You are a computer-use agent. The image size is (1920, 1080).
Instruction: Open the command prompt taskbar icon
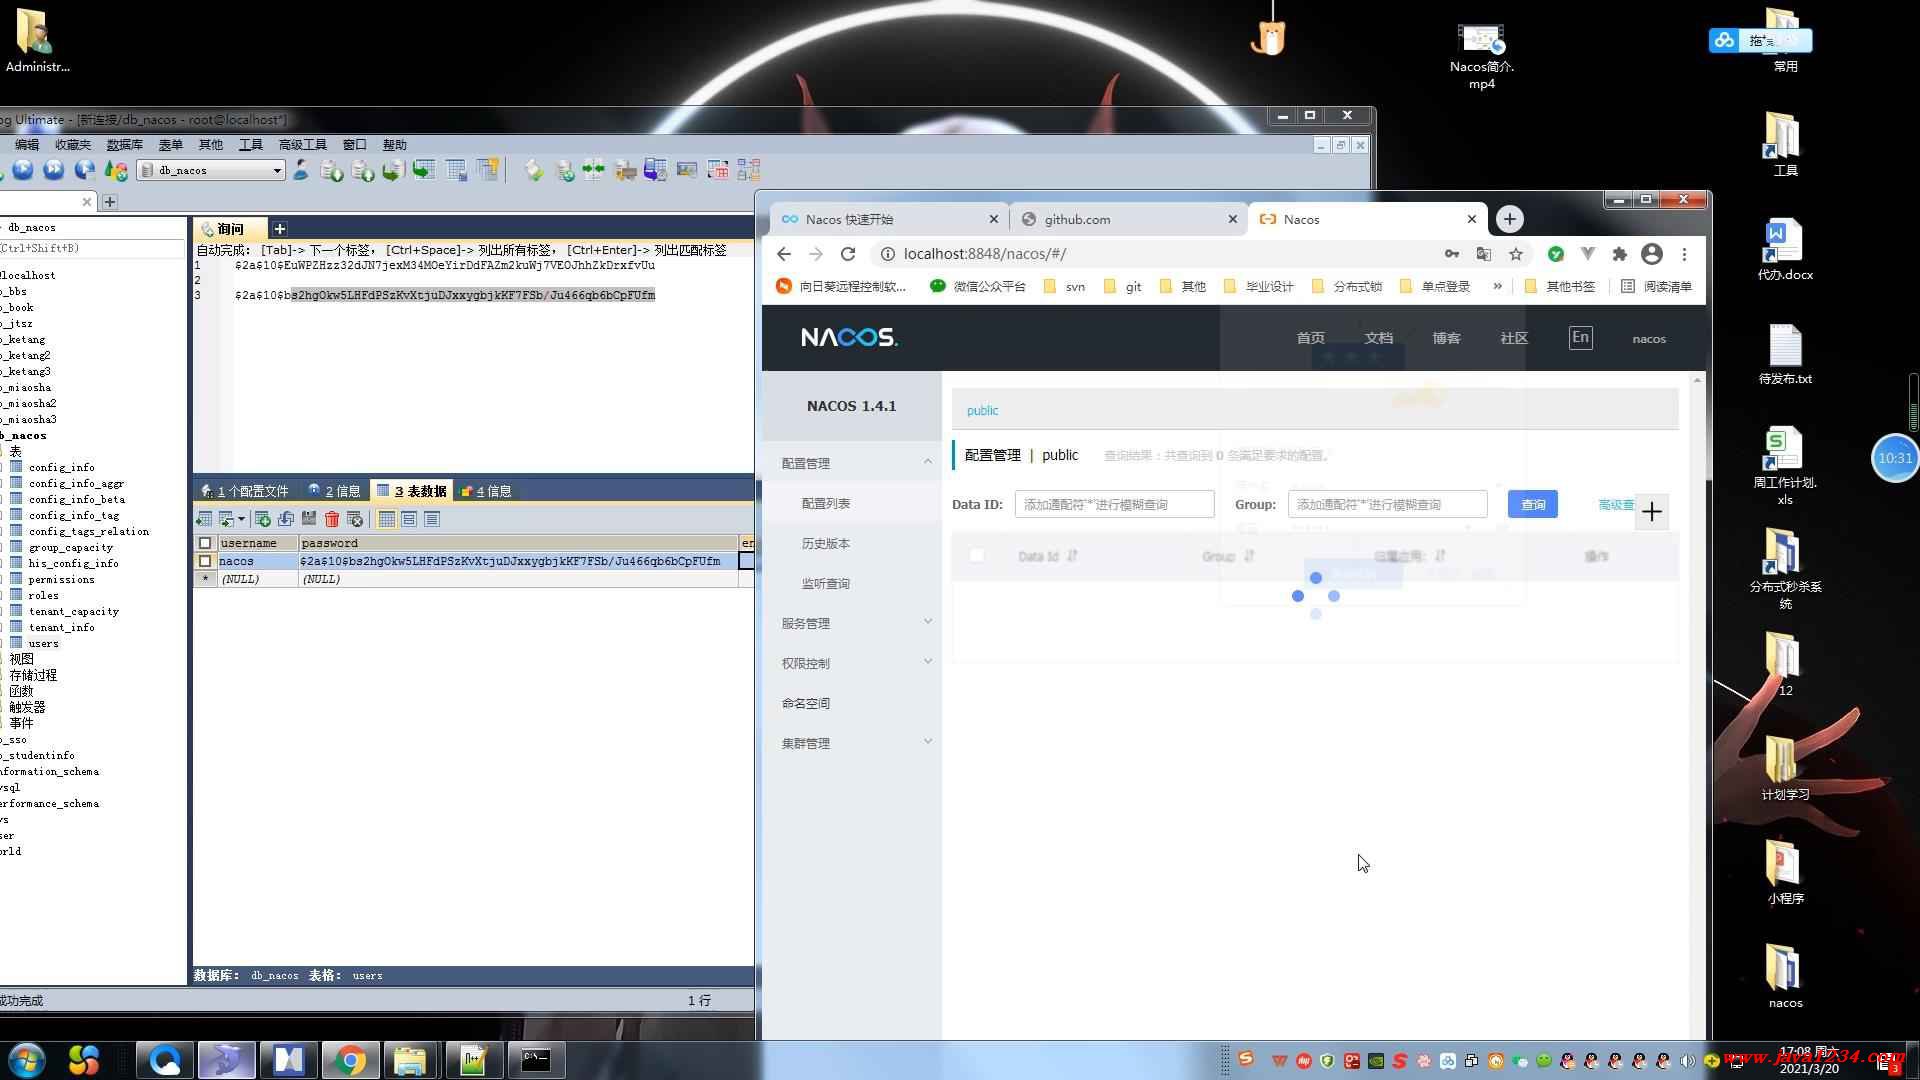[x=536, y=1060]
